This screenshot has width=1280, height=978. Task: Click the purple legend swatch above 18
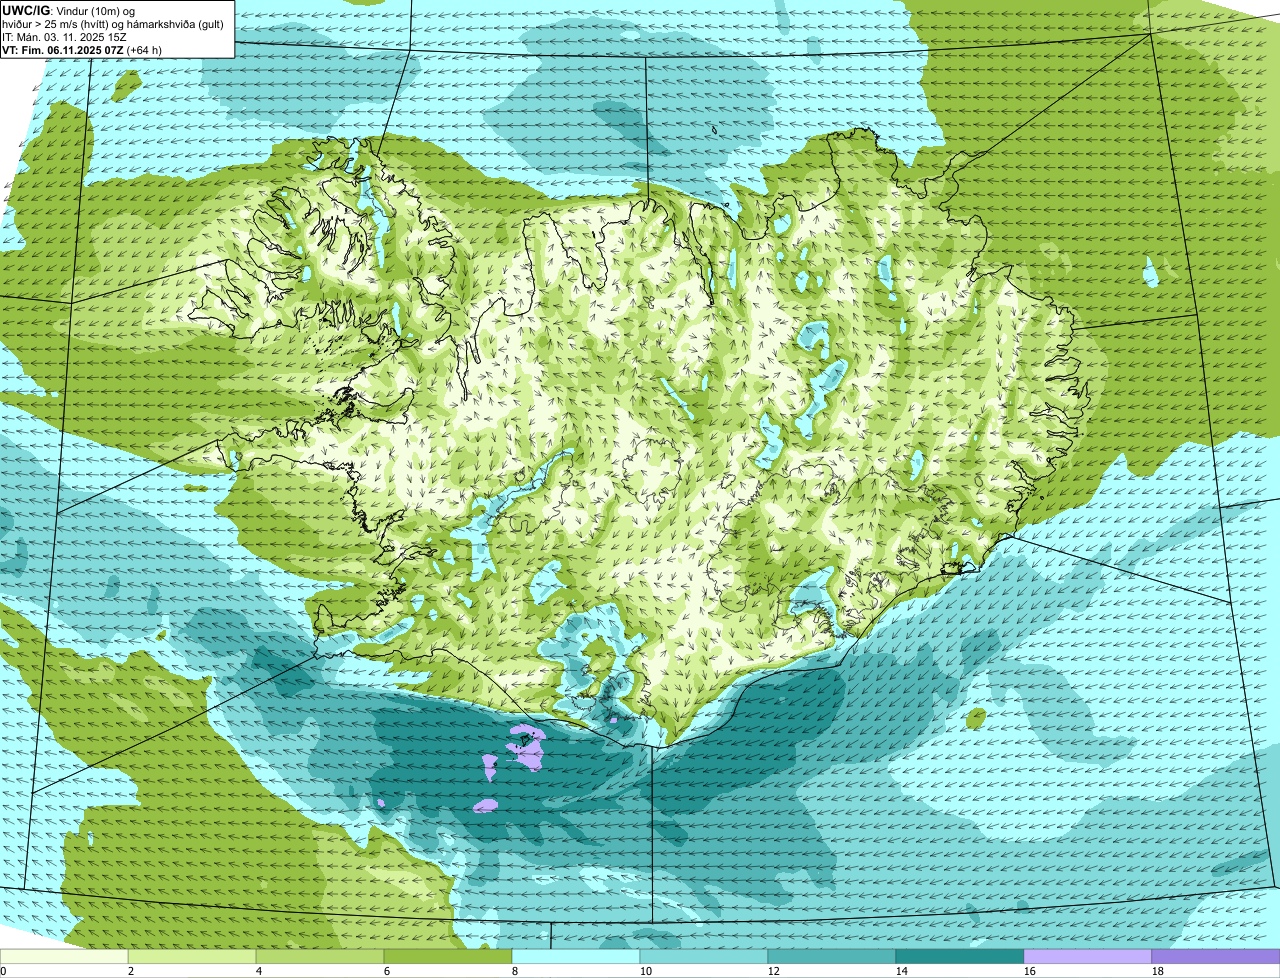coord(1216,957)
